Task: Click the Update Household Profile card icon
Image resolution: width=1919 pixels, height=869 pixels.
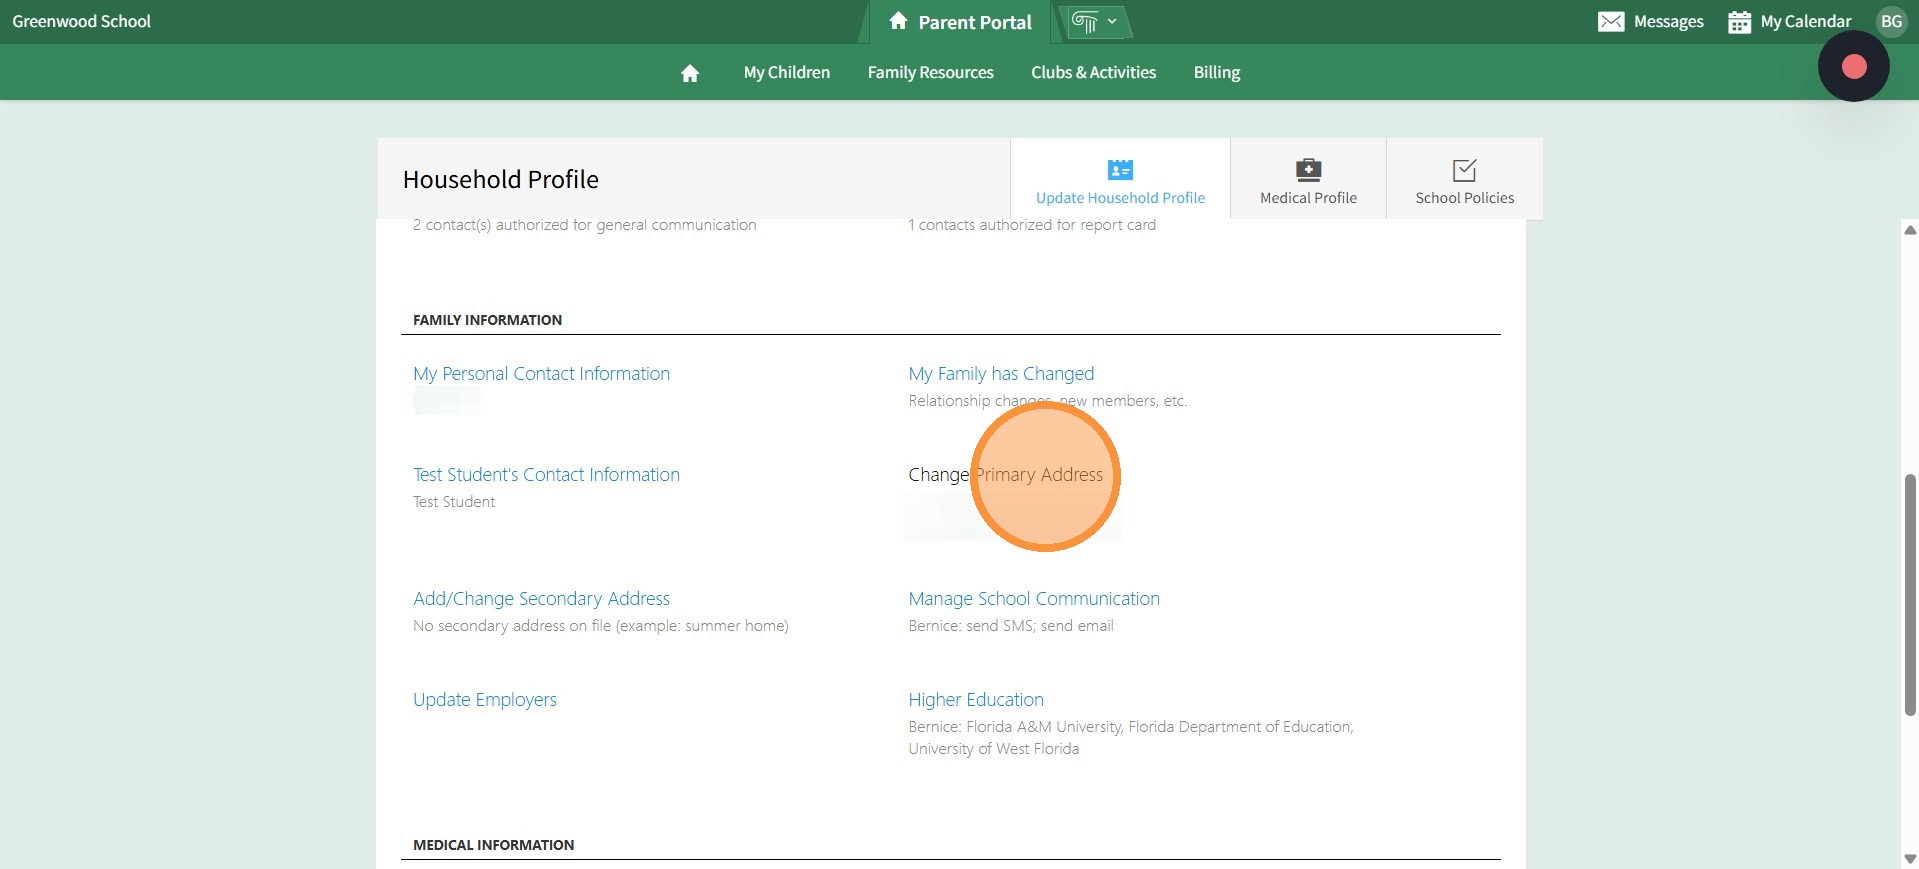Action: [1120, 170]
